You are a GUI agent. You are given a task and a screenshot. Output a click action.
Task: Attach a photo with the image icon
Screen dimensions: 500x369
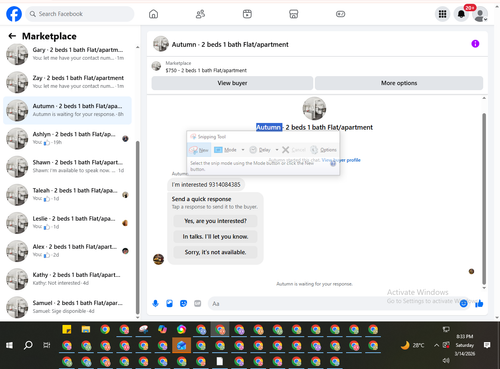[169, 303]
